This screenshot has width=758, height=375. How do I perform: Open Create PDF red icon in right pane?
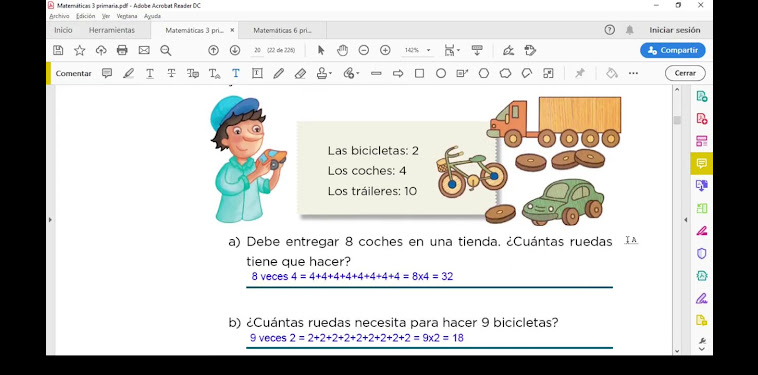click(x=701, y=118)
